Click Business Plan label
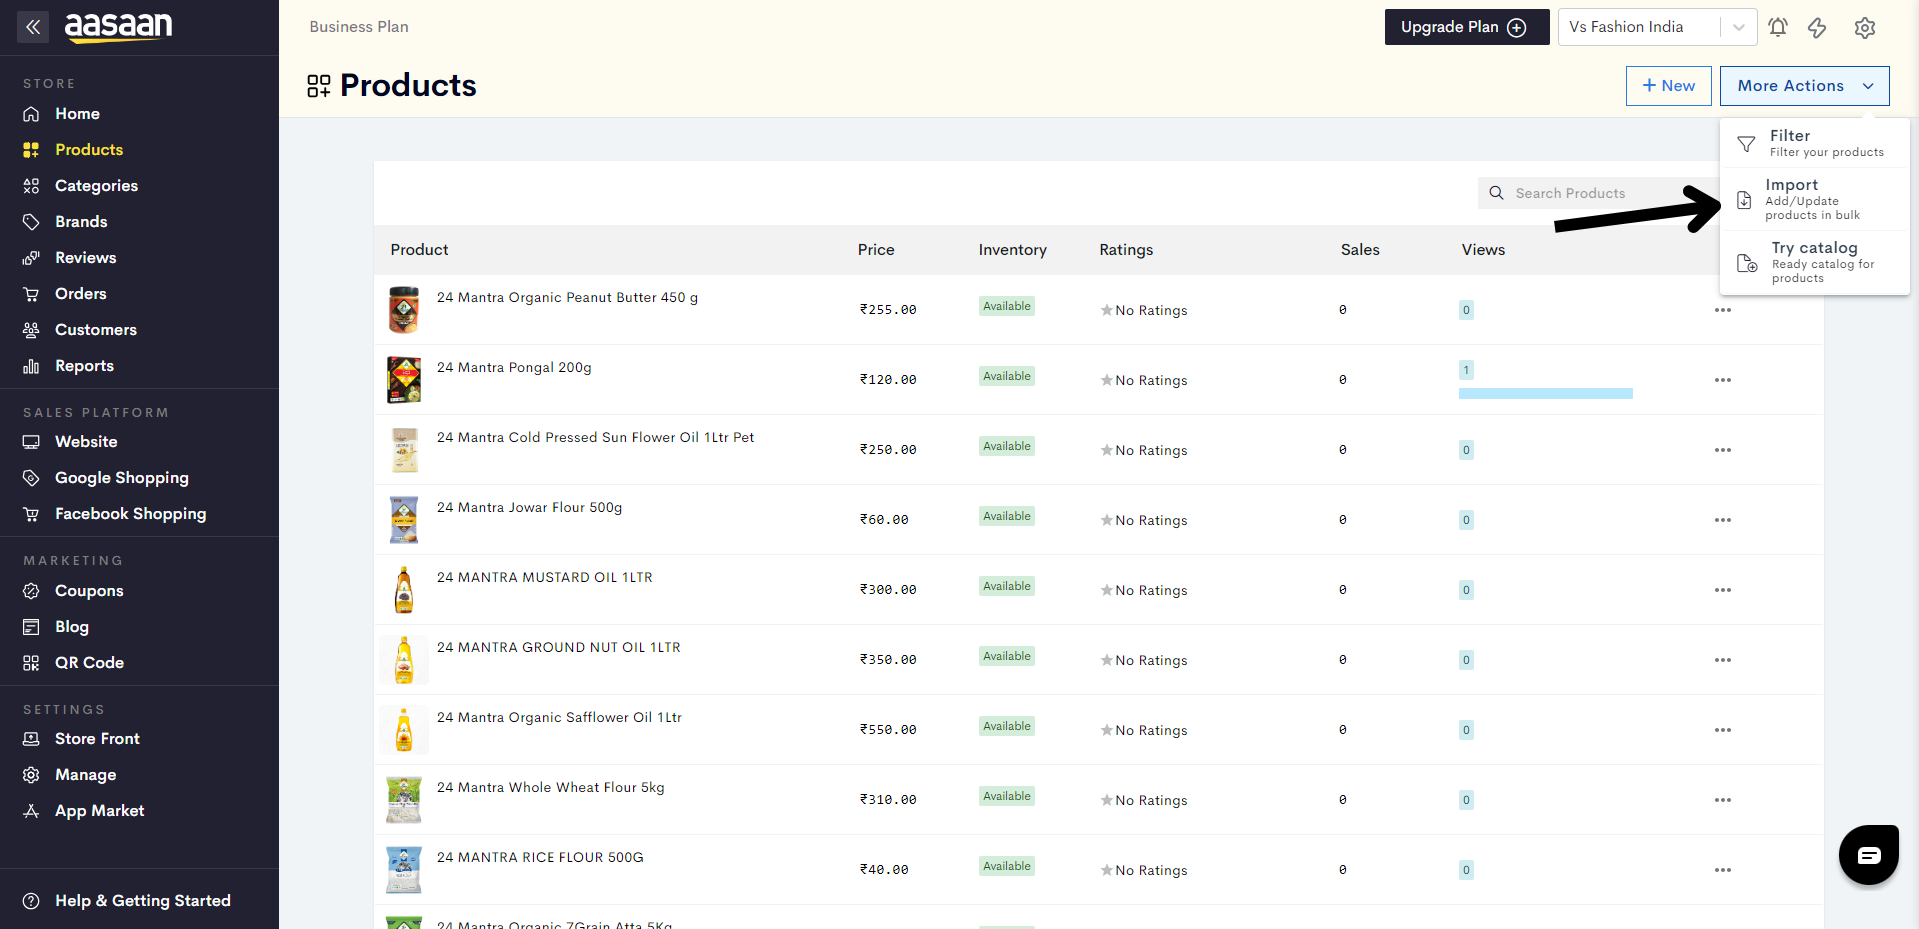The width and height of the screenshot is (1919, 929). [x=359, y=27]
